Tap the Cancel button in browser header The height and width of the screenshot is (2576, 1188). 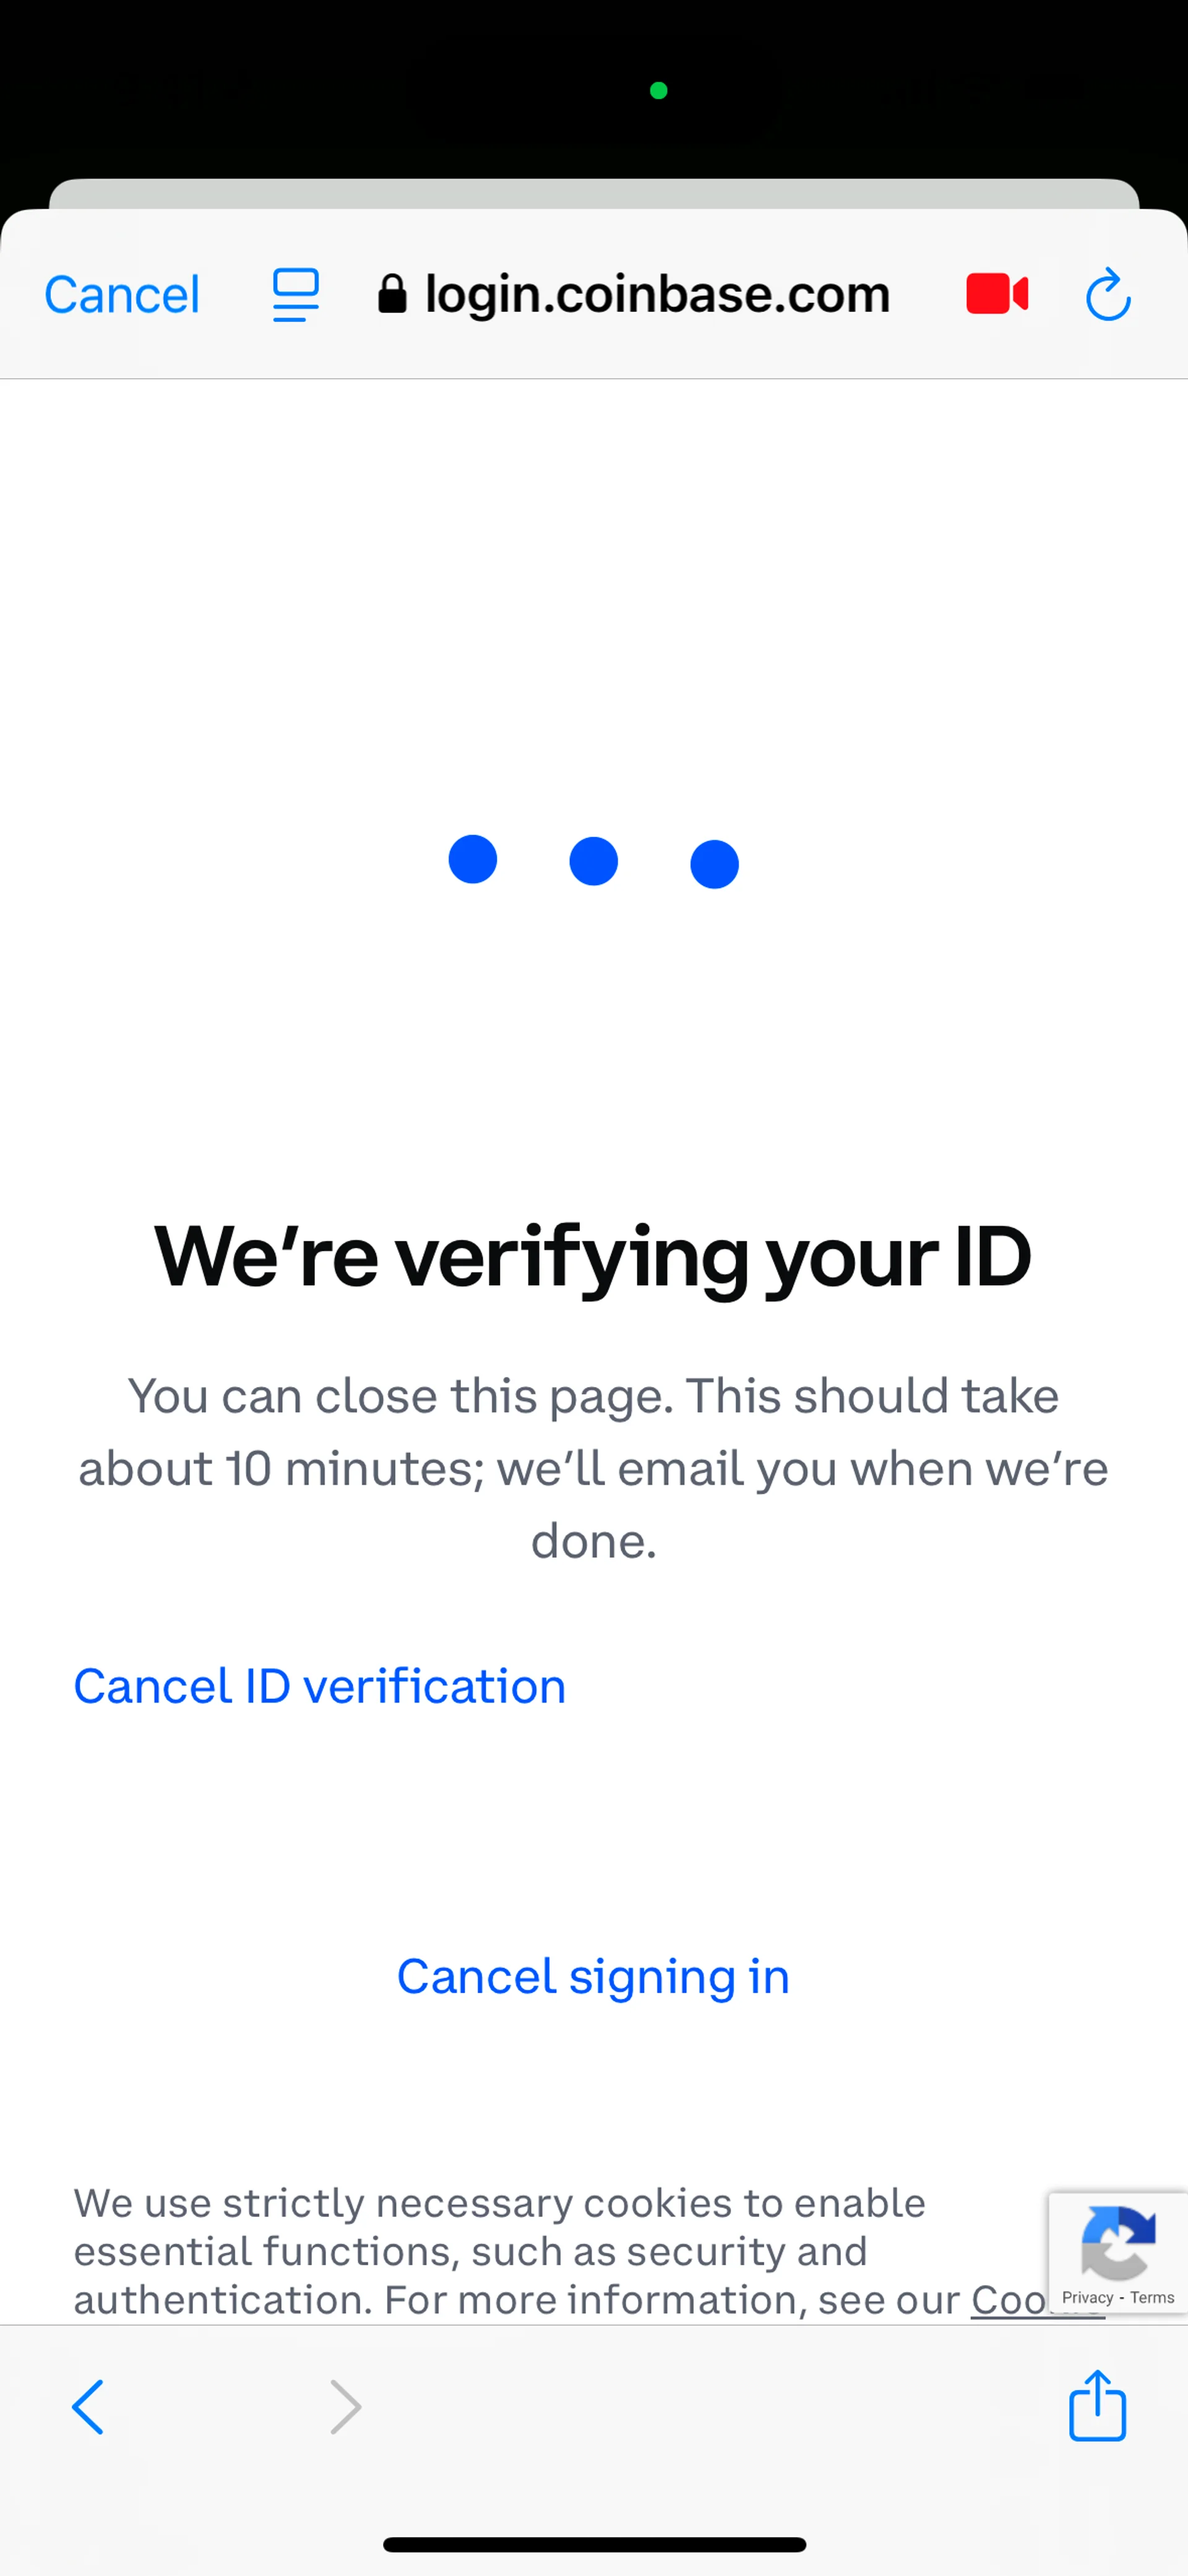pos(122,295)
